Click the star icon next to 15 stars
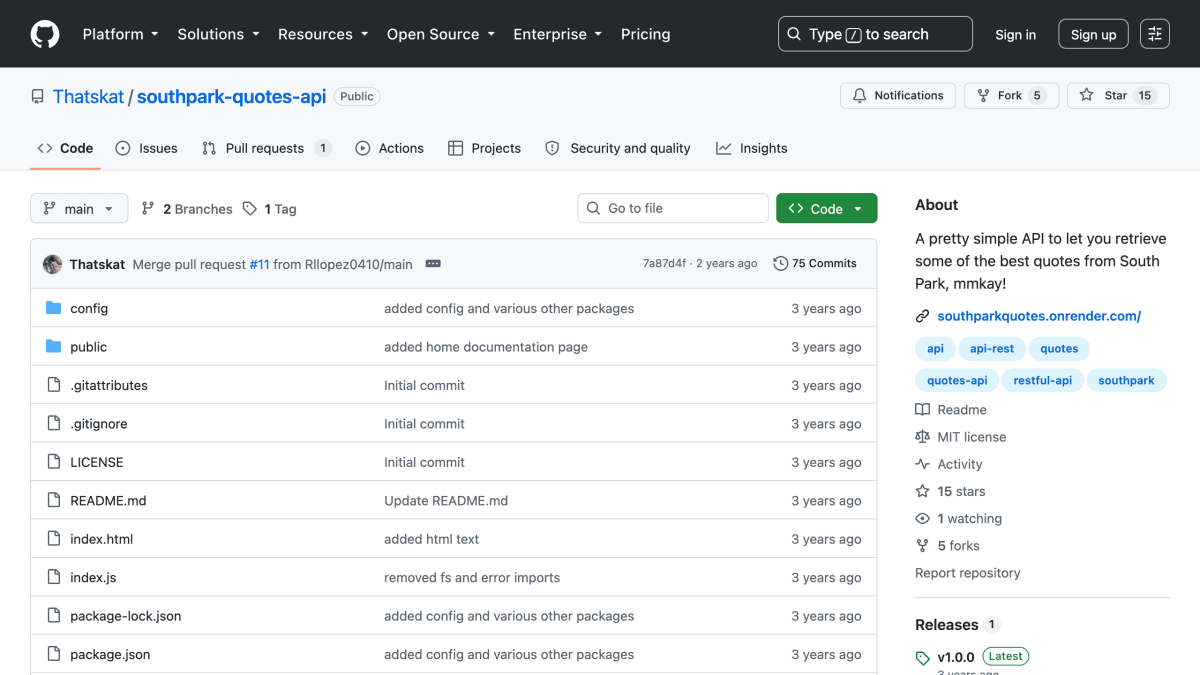Image resolution: width=1200 pixels, height=675 pixels. [922, 491]
